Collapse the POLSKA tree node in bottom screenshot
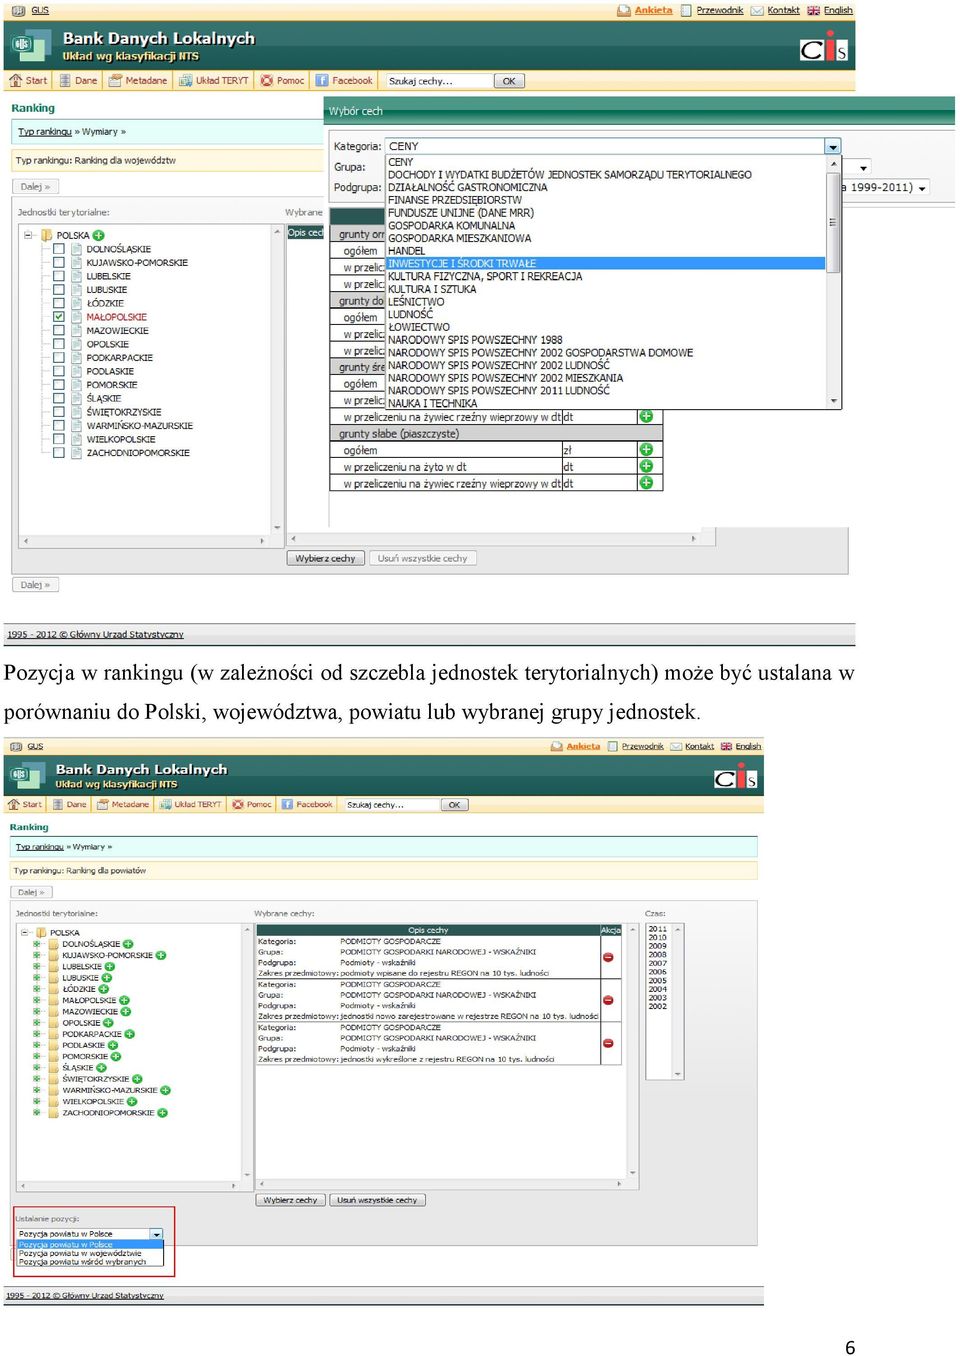 point(26,932)
